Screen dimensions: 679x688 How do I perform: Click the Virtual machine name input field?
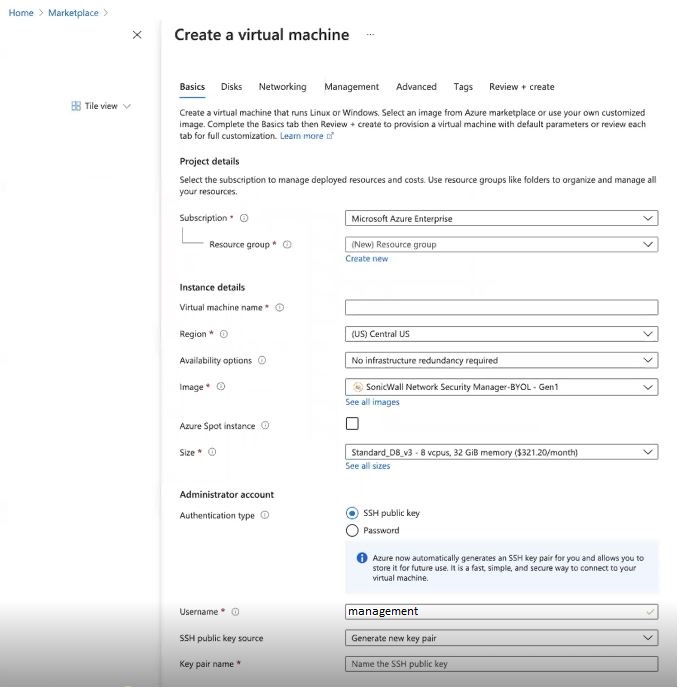pos(501,308)
